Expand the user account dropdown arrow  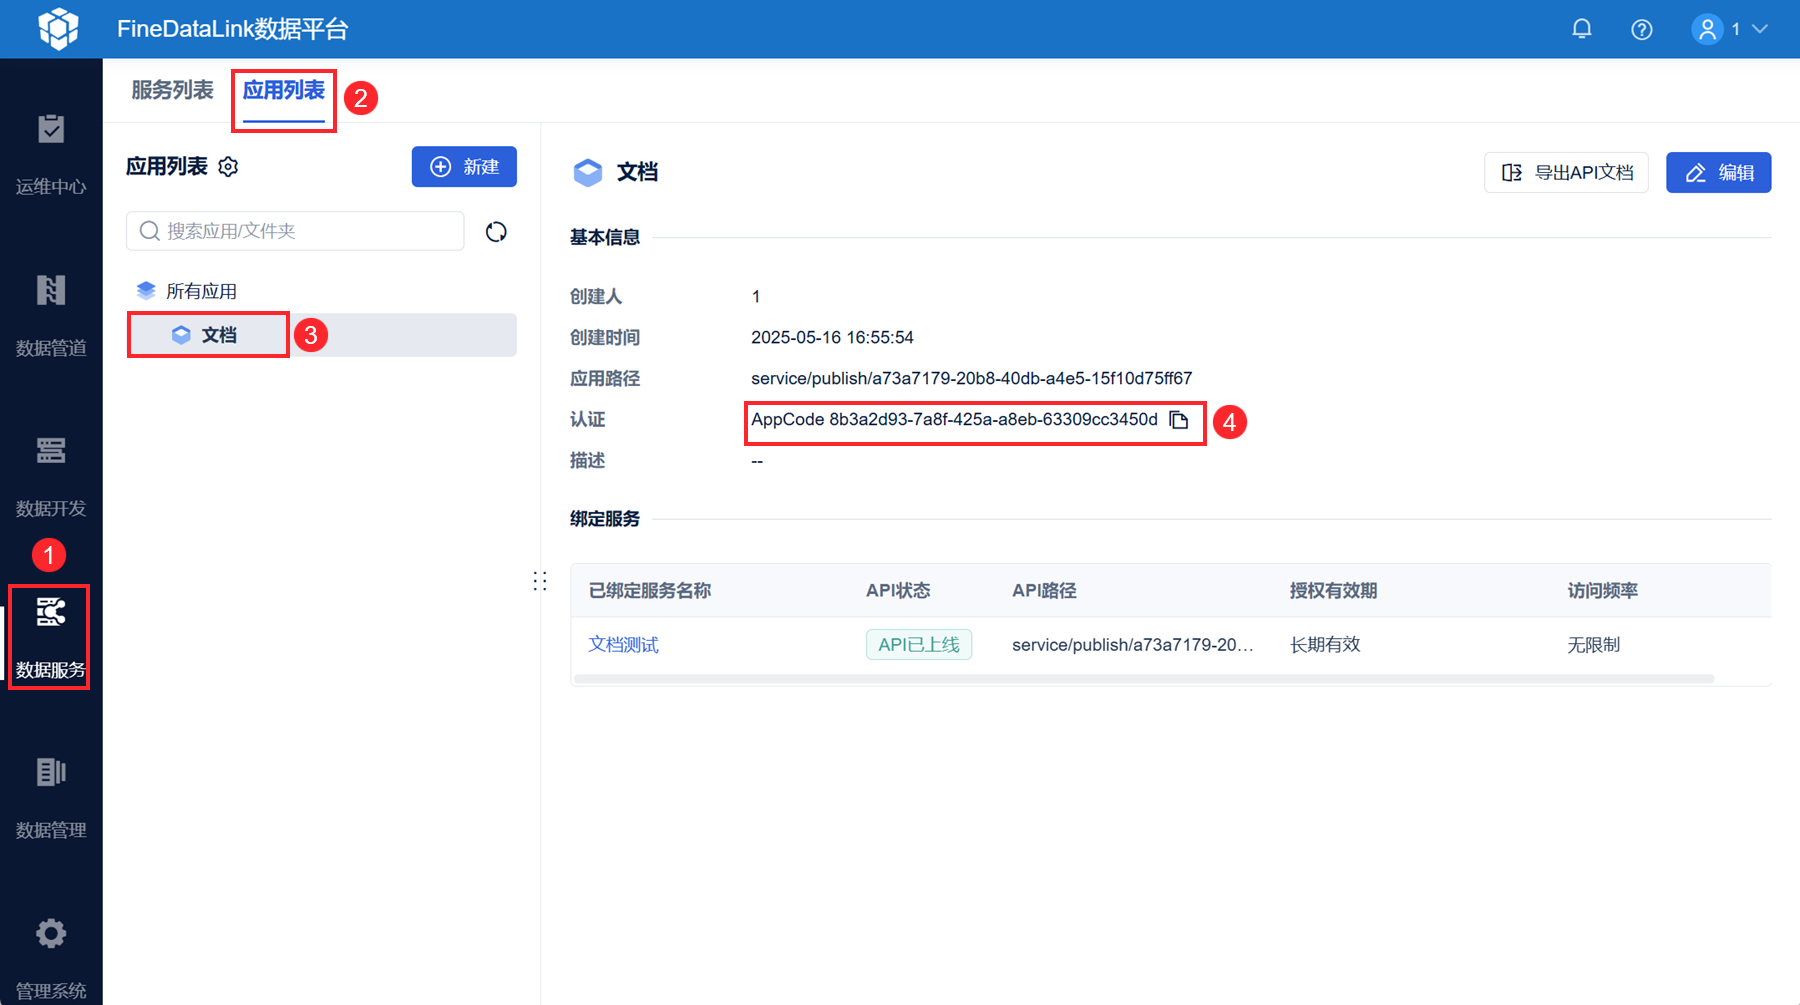point(1760,29)
